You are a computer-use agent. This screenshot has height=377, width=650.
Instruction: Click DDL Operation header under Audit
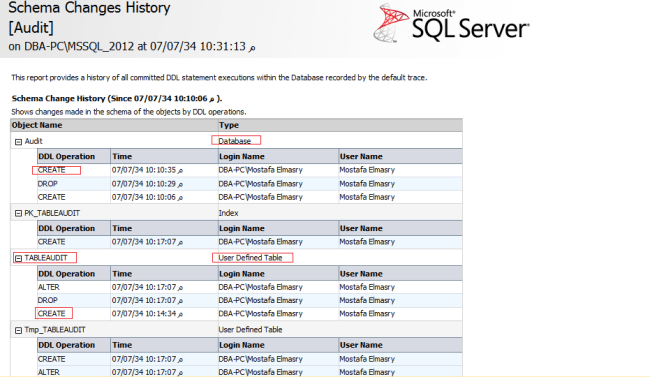(66, 157)
